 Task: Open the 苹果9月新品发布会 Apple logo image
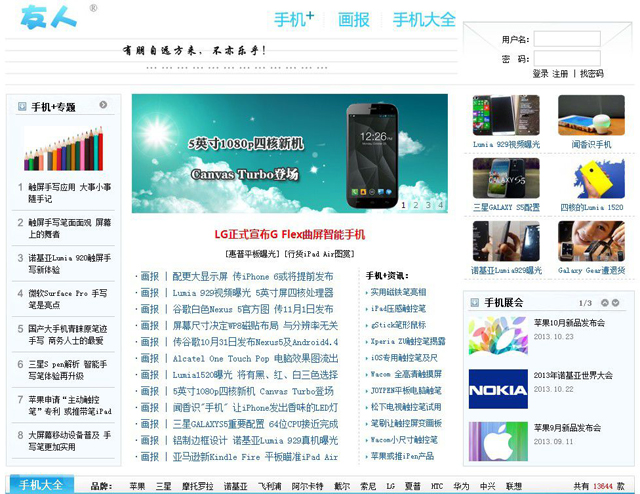(498, 442)
